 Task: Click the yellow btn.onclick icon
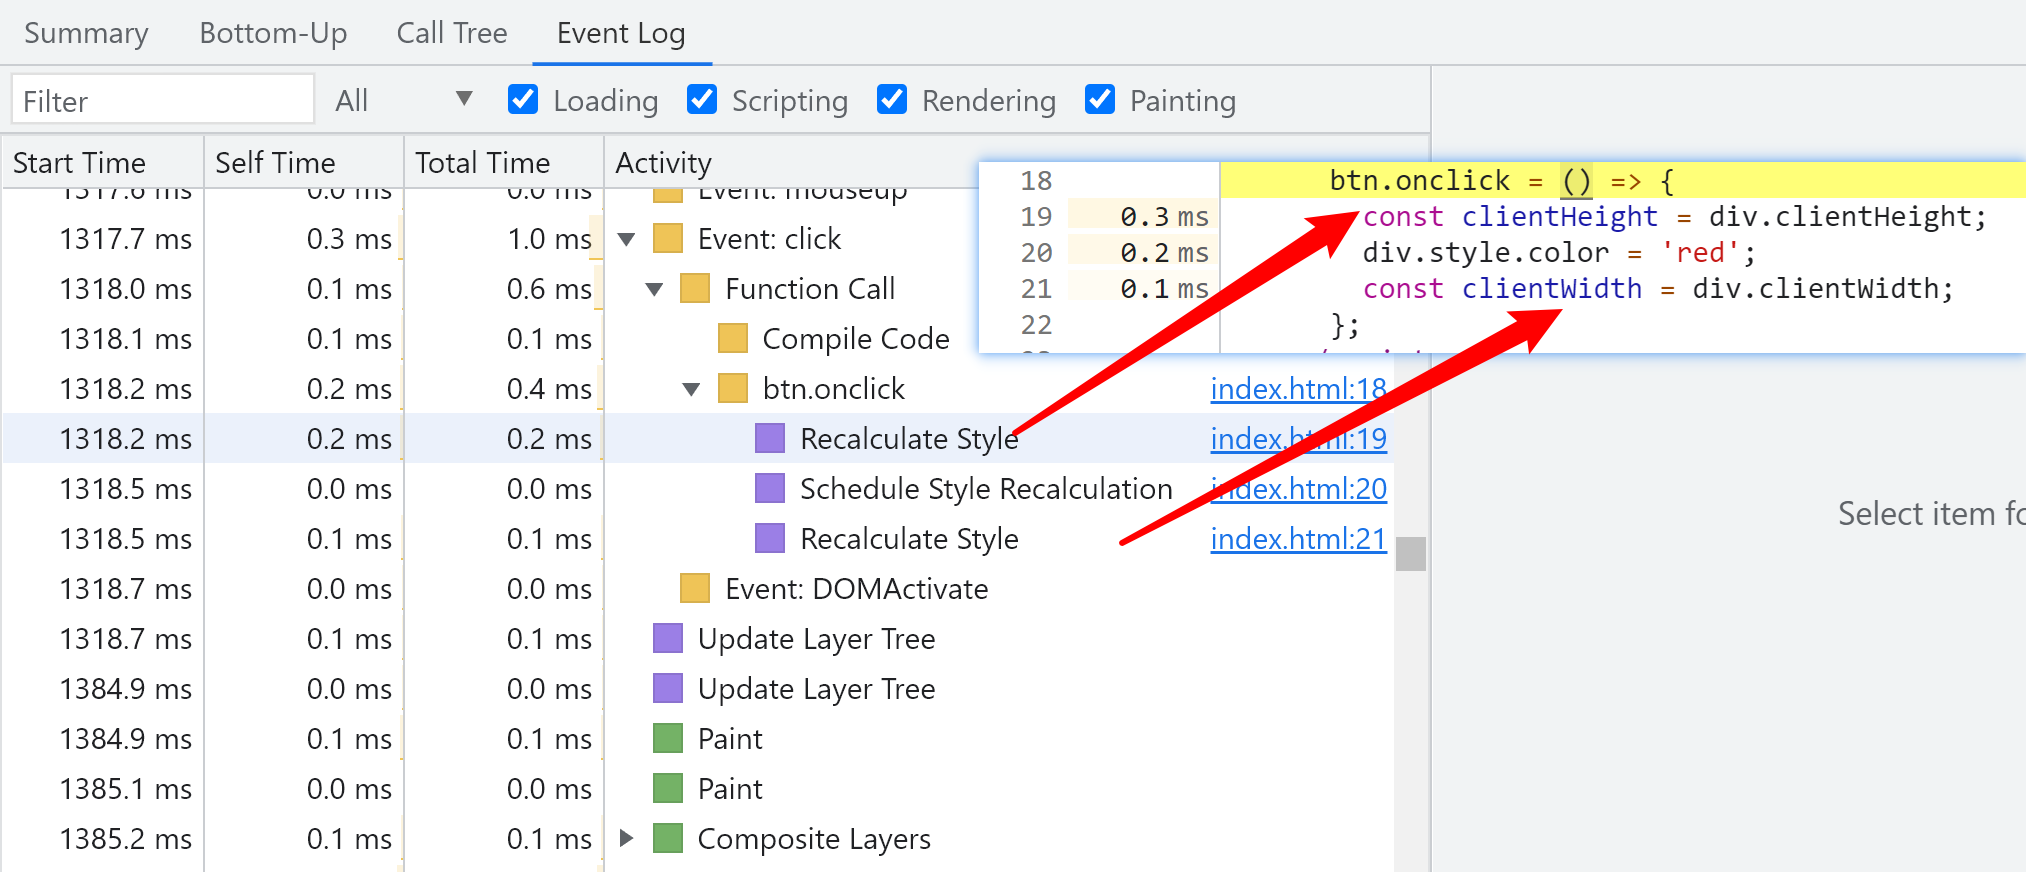[733, 389]
